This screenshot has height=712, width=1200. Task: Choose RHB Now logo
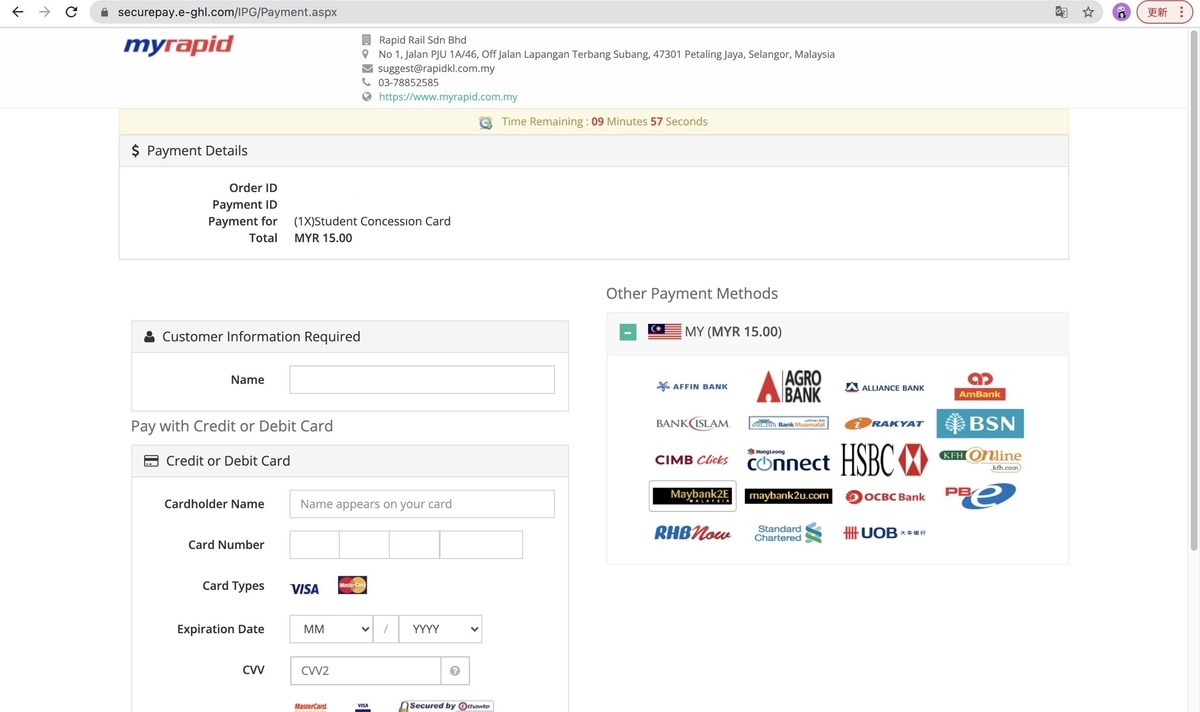692,533
